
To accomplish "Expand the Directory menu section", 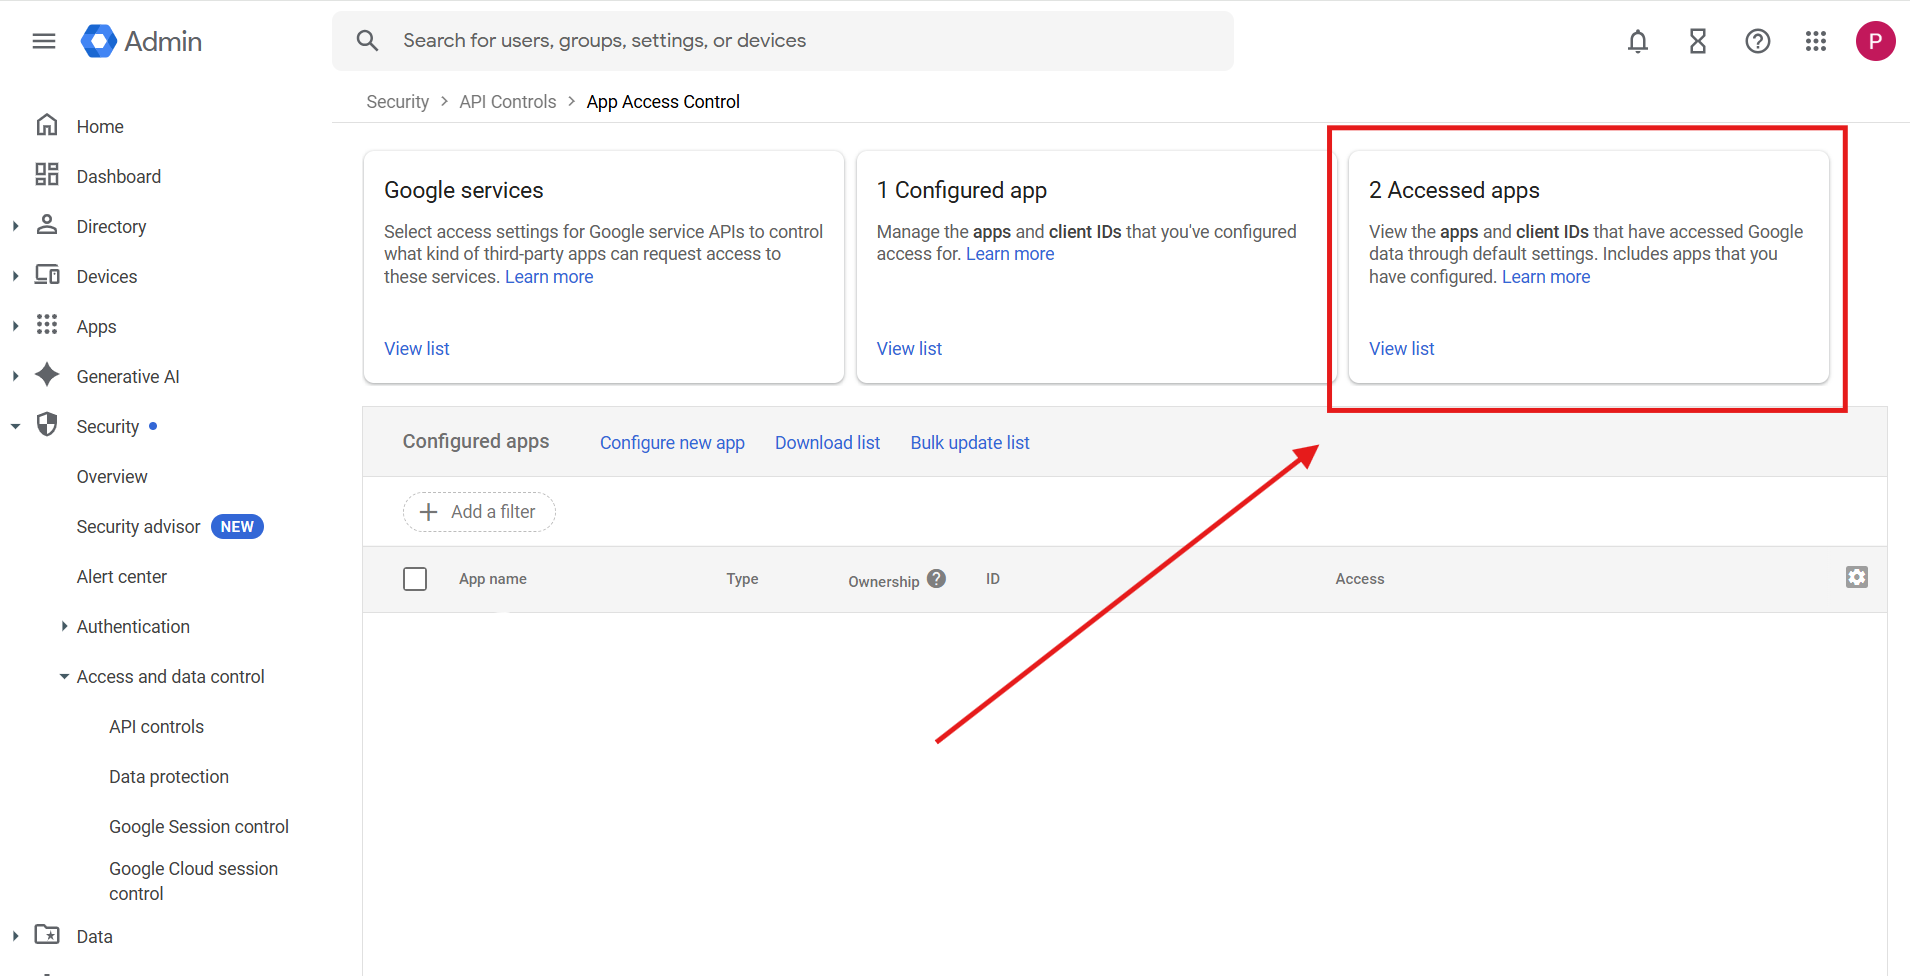I will click(x=15, y=227).
